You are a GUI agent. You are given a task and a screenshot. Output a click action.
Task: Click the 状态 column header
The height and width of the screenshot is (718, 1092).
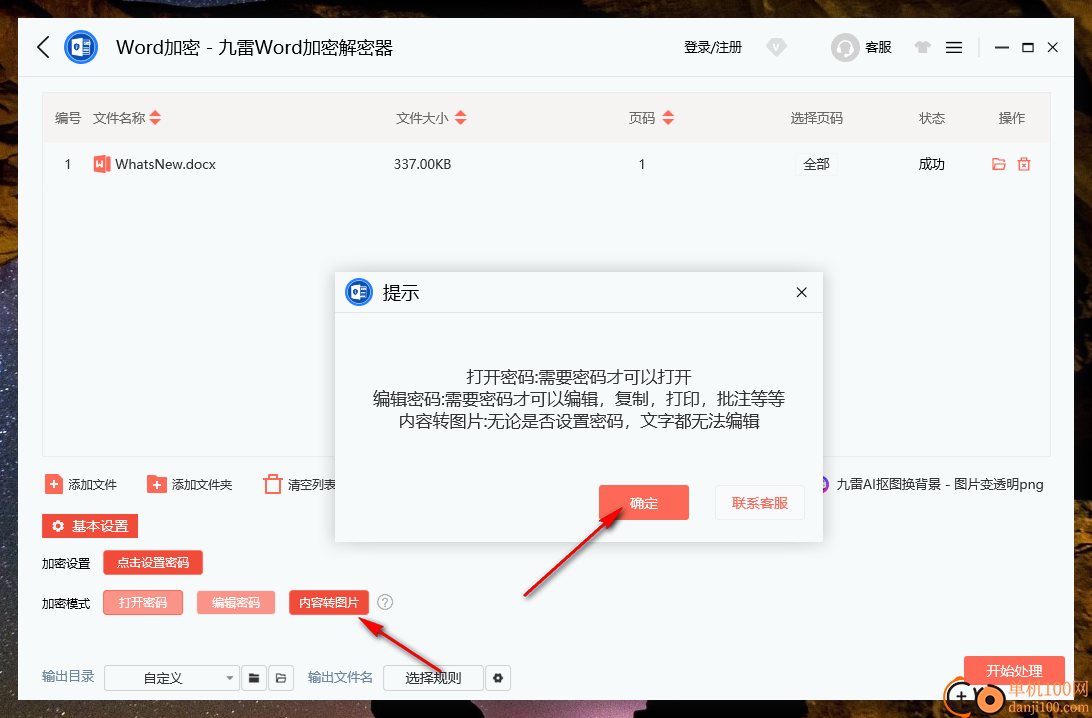click(x=932, y=118)
